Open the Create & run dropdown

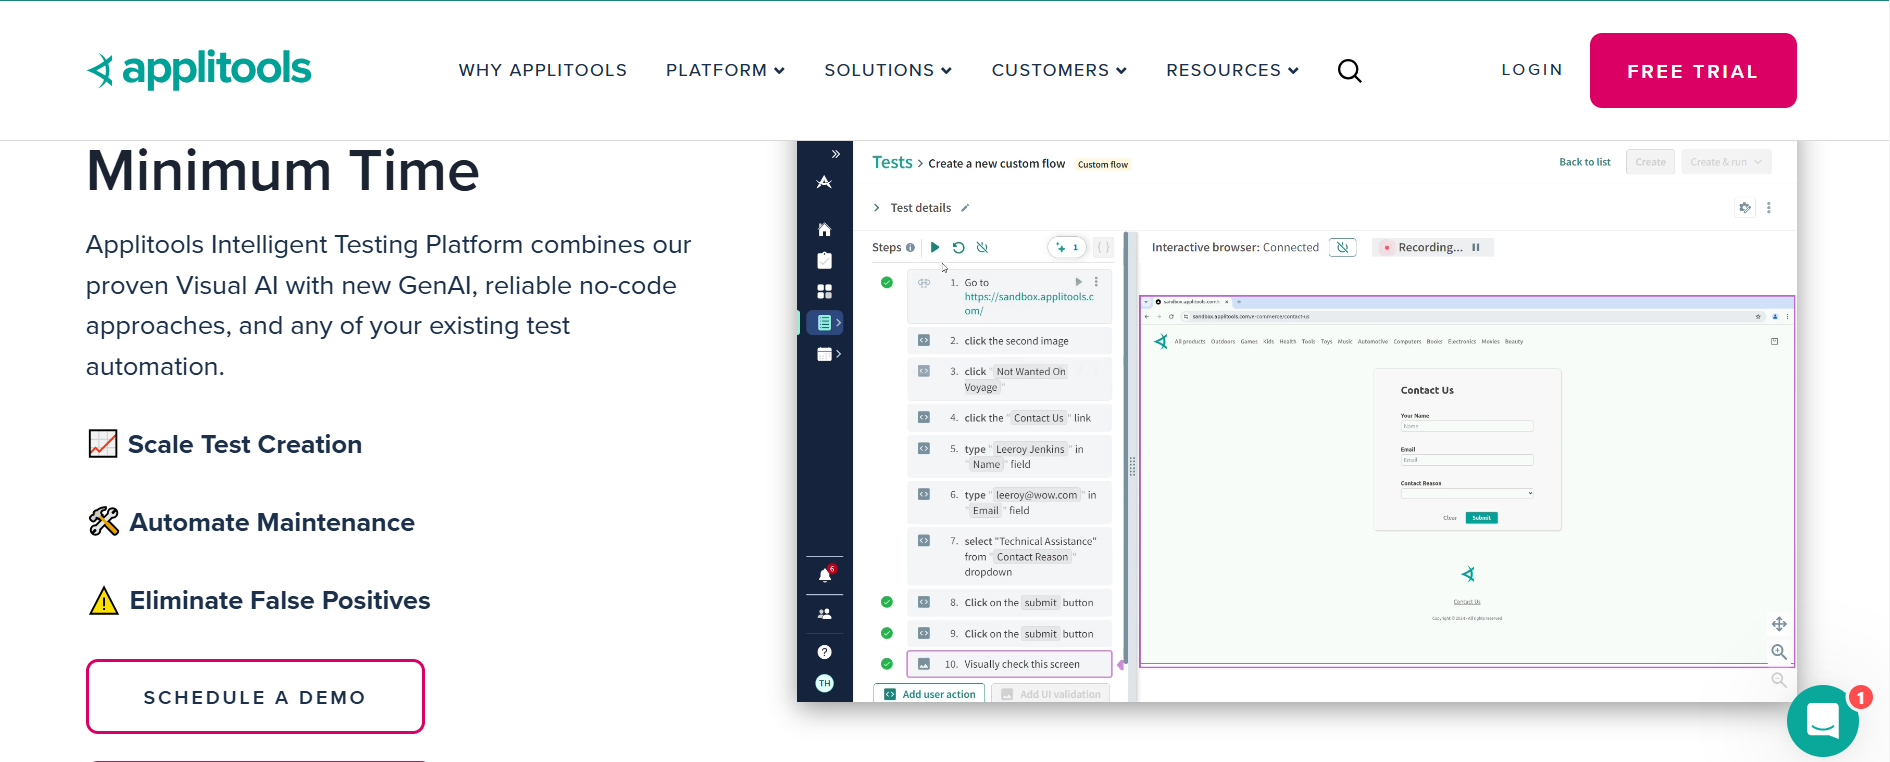(x=1726, y=162)
